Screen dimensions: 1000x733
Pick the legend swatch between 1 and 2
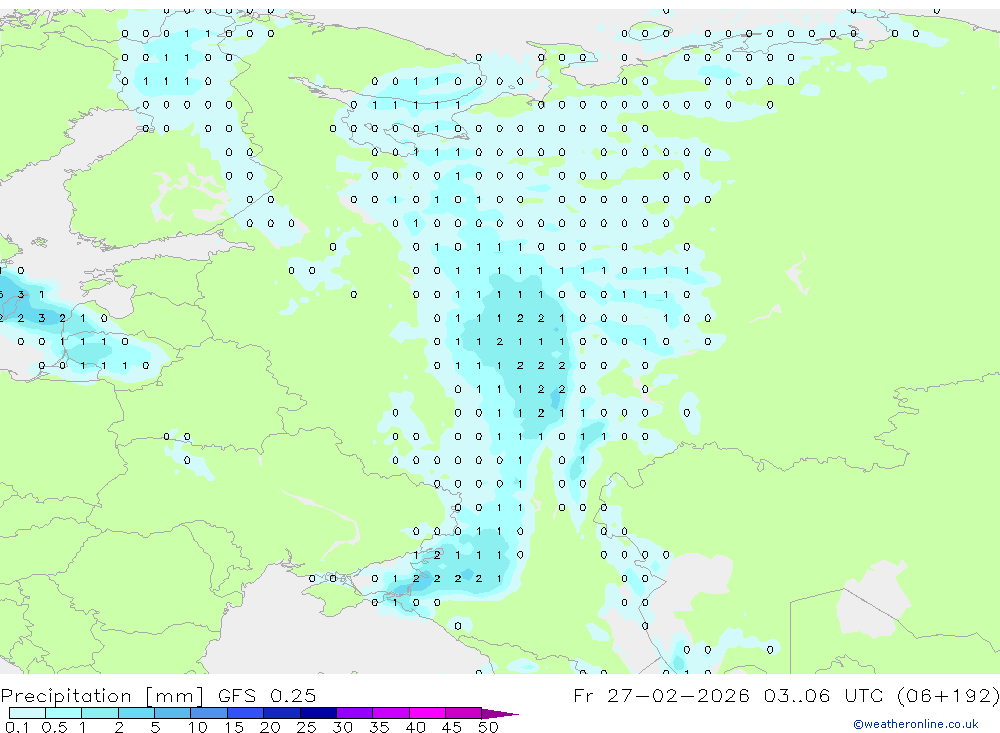pos(100,713)
